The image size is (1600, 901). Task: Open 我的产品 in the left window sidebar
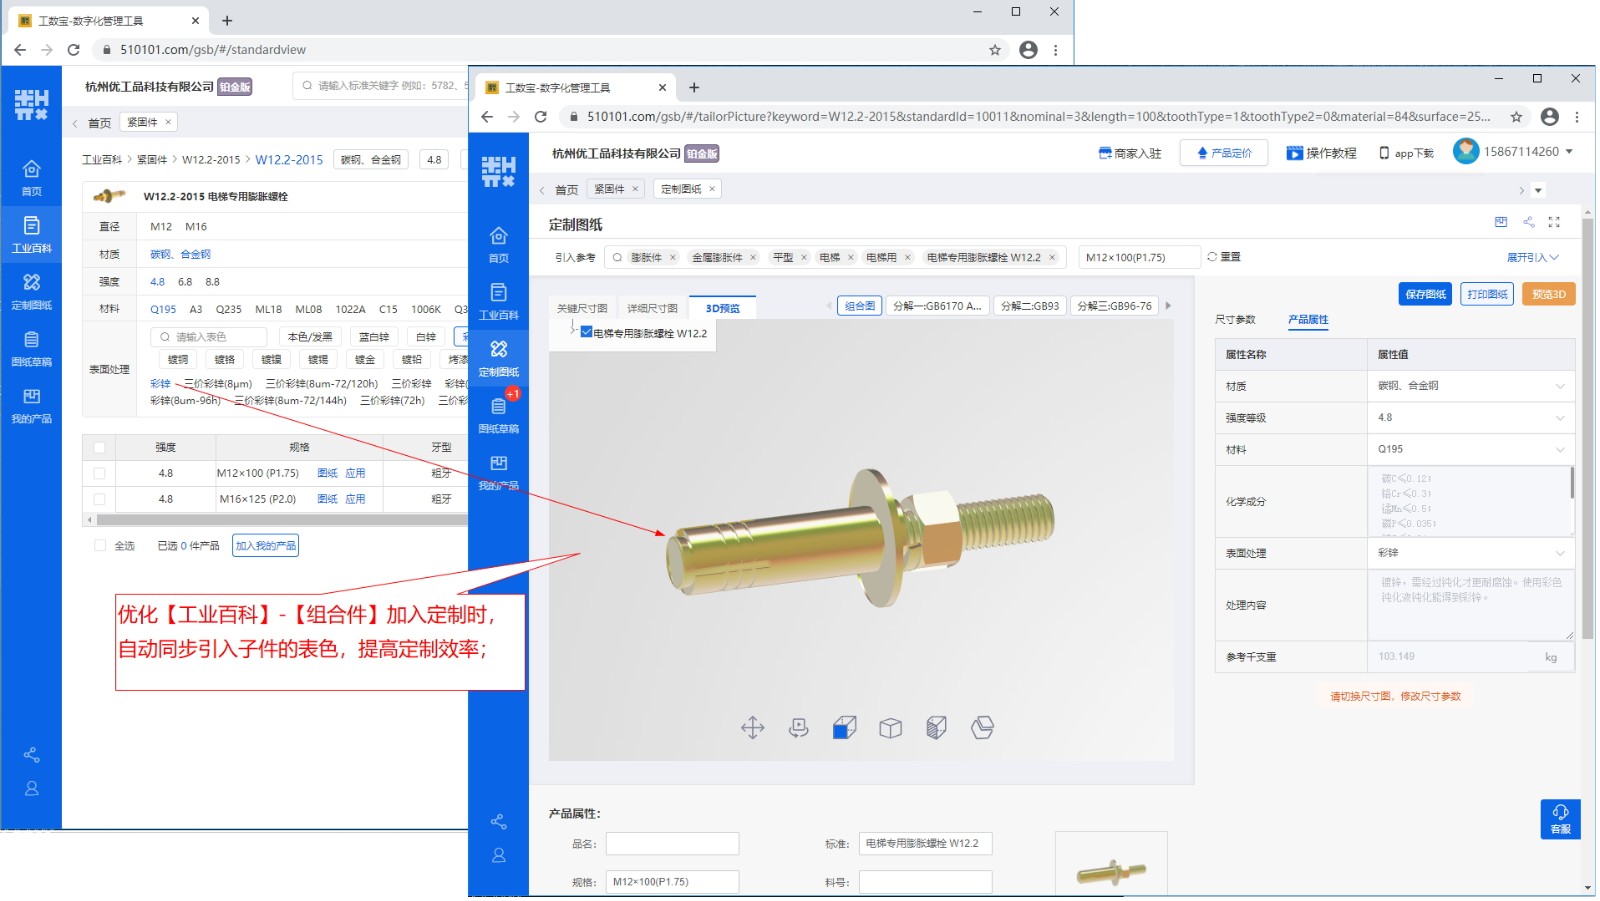31,405
